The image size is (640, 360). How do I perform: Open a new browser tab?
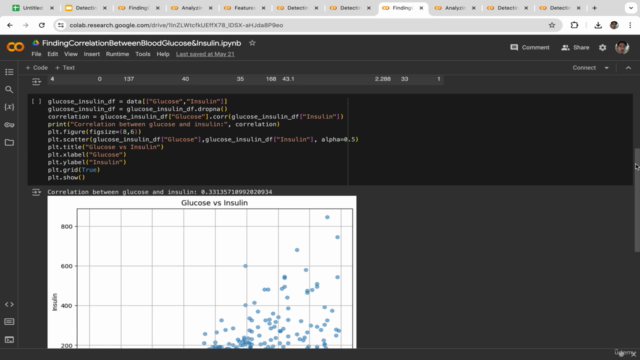(594, 8)
